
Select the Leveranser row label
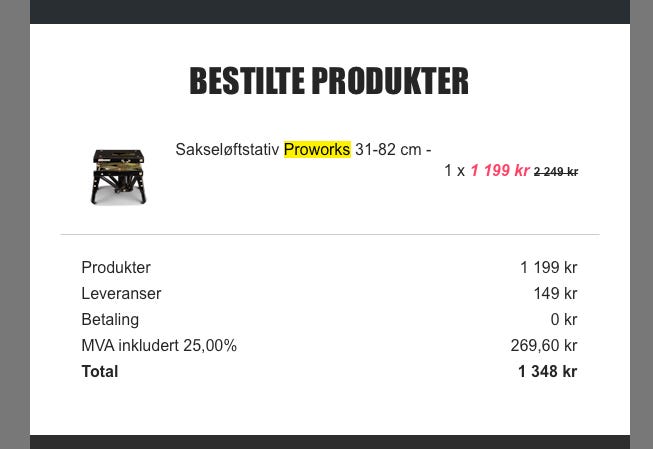coord(121,294)
